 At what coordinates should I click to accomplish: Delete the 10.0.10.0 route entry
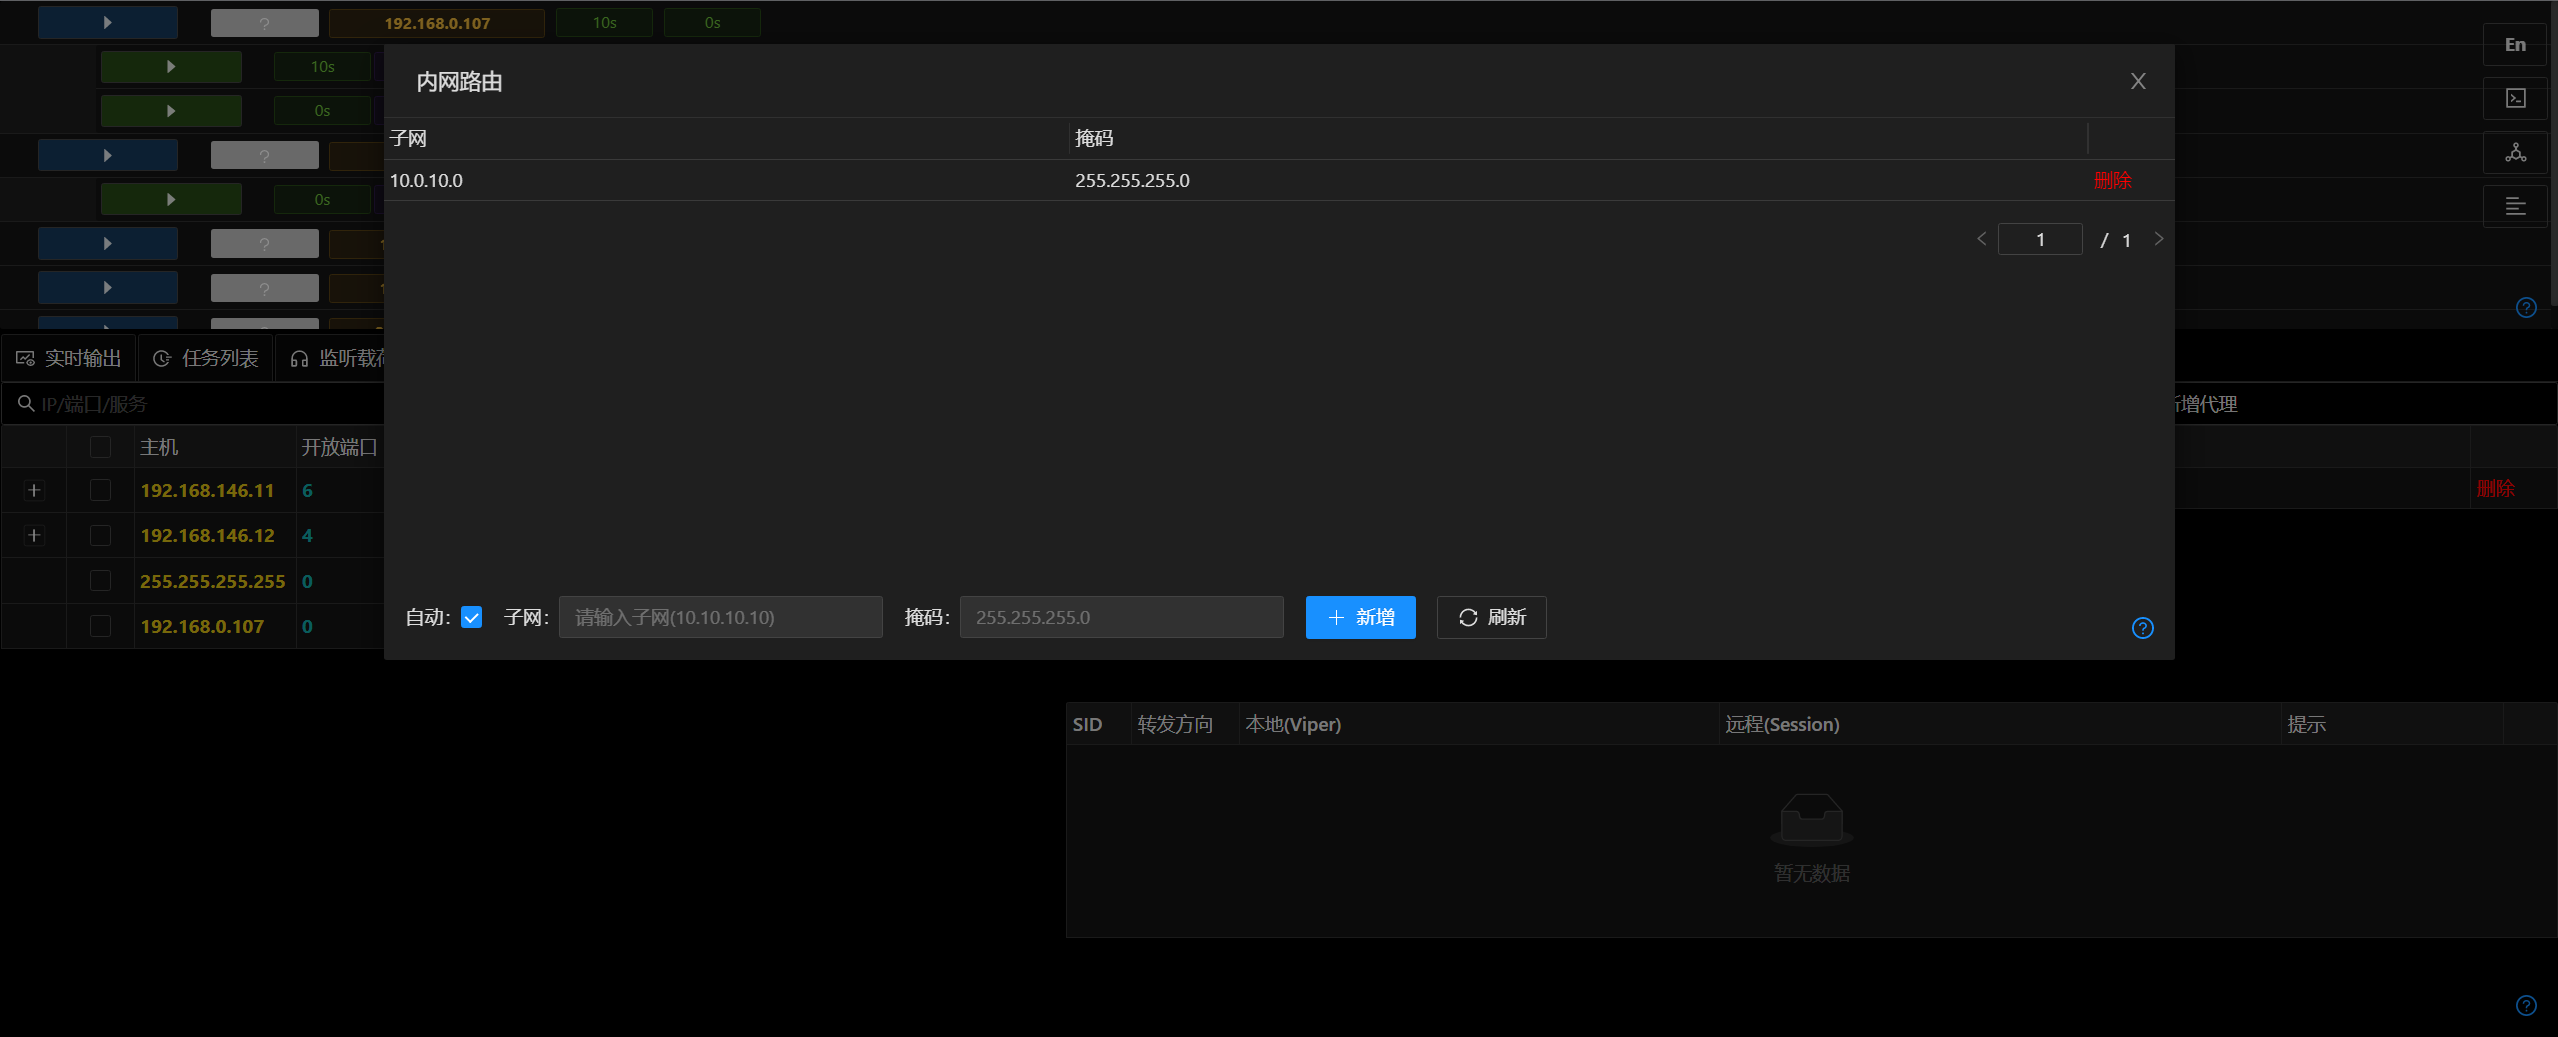2112,180
